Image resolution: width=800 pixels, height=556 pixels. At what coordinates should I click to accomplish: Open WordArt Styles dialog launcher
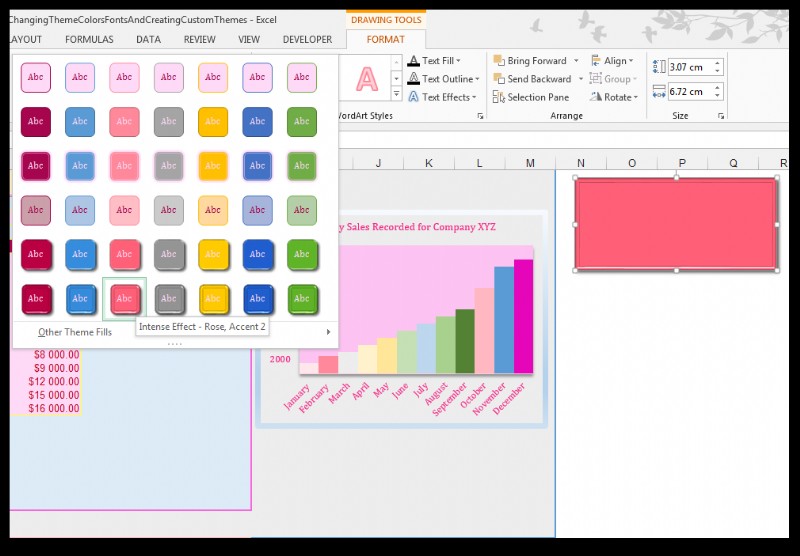(x=480, y=116)
